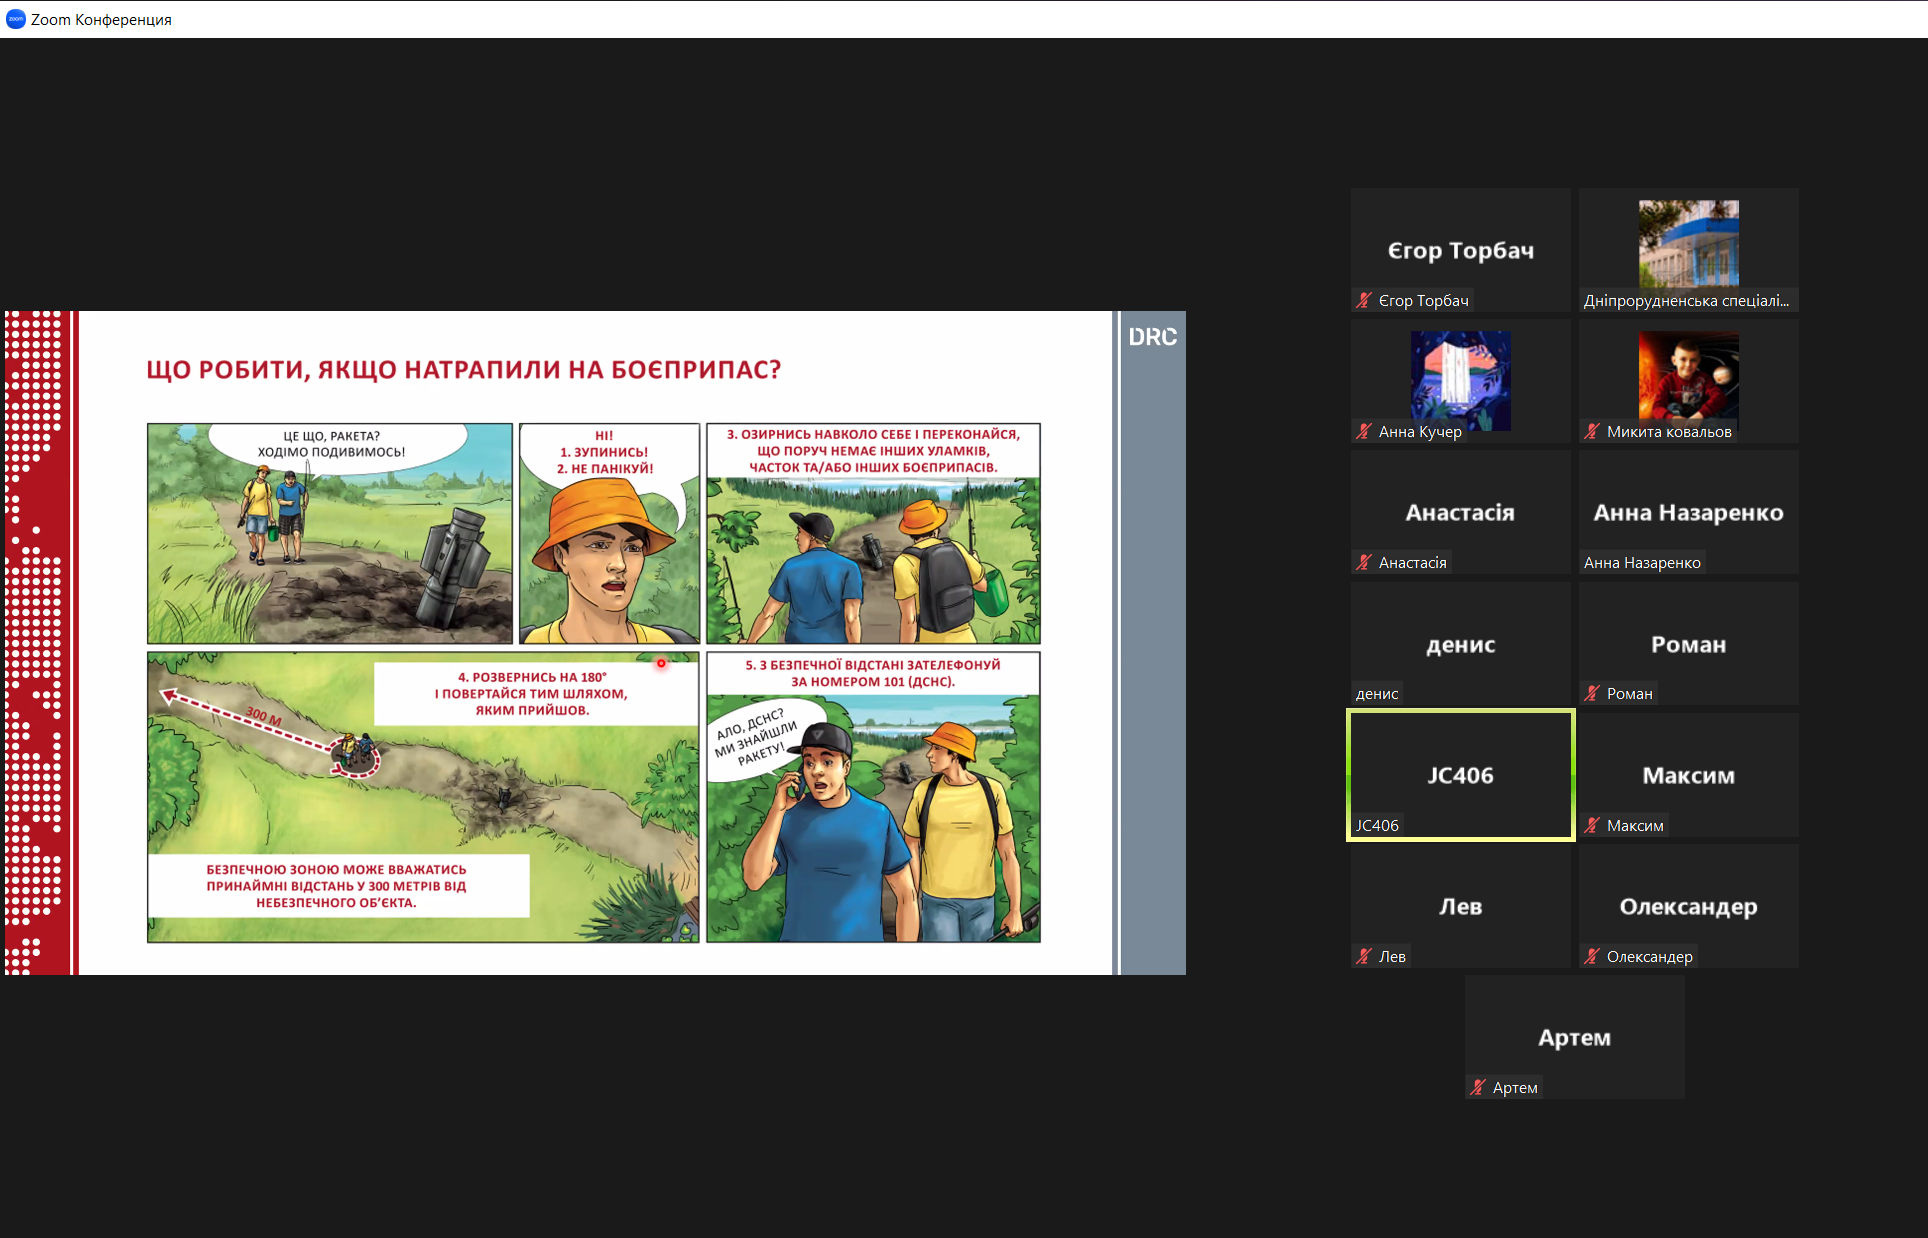
Task: Click the Анна Назаренко participant tile
Action: 1688,512
